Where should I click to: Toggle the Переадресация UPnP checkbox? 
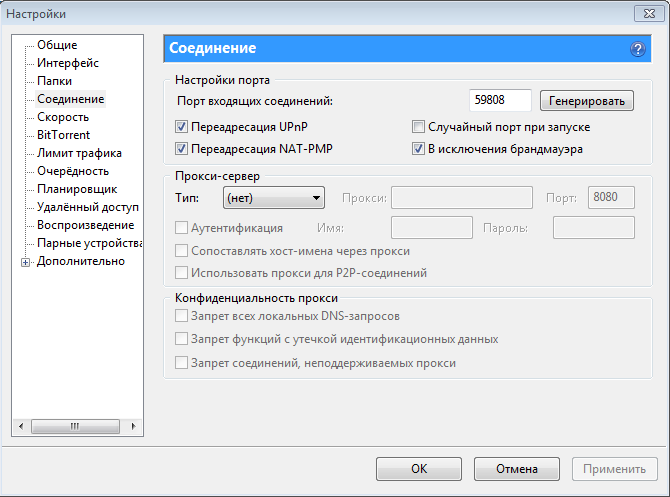[x=182, y=128]
